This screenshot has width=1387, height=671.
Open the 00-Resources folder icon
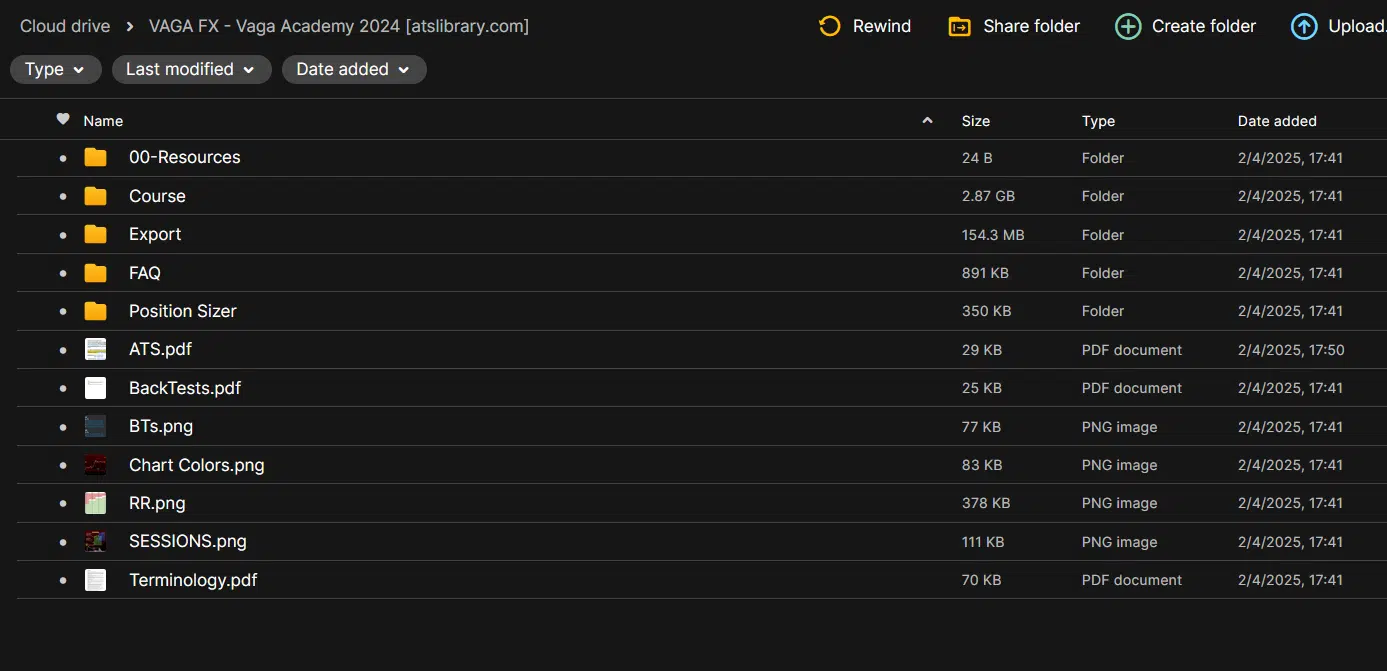[95, 158]
